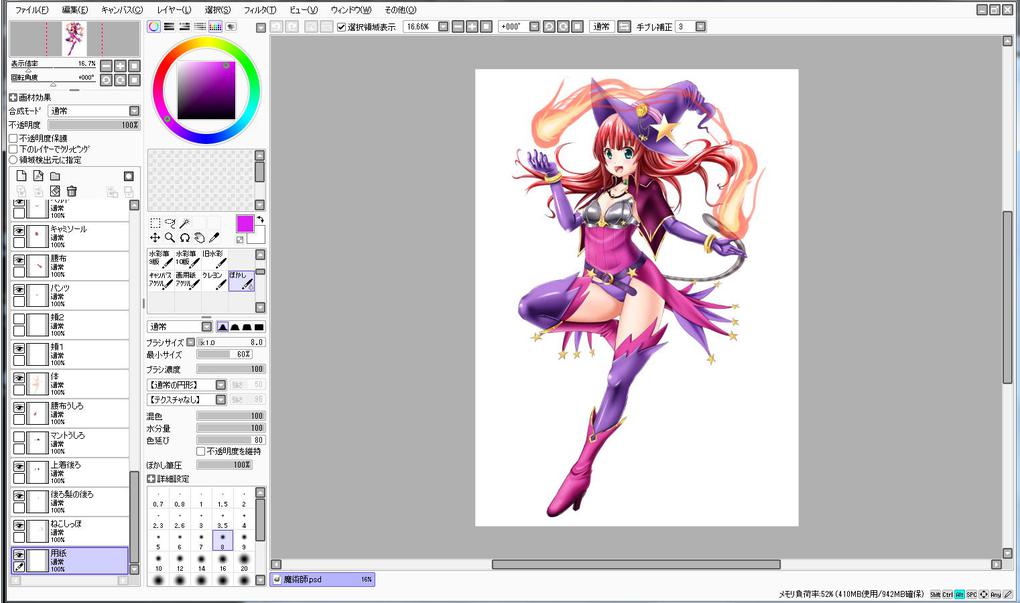The height and width of the screenshot is (603, 1020).
Task: Pick brush size 3.5 preset
Action: point(222,519)
